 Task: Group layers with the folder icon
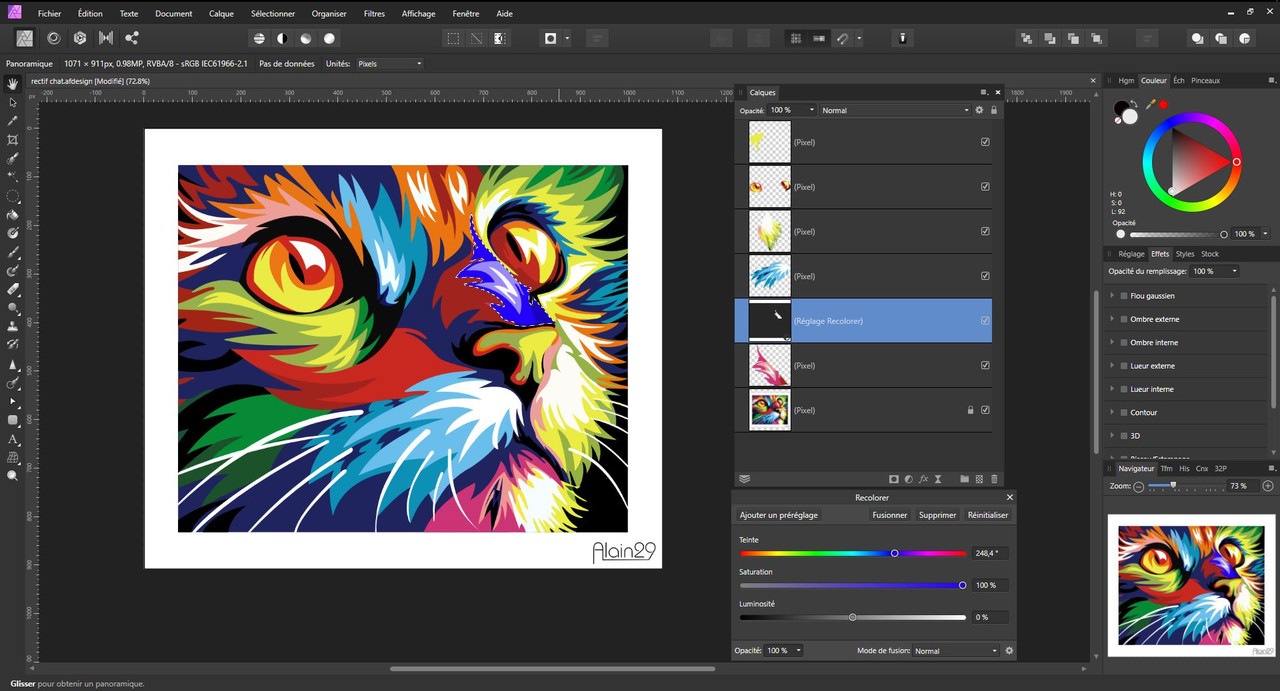click(x=965, y=479)
